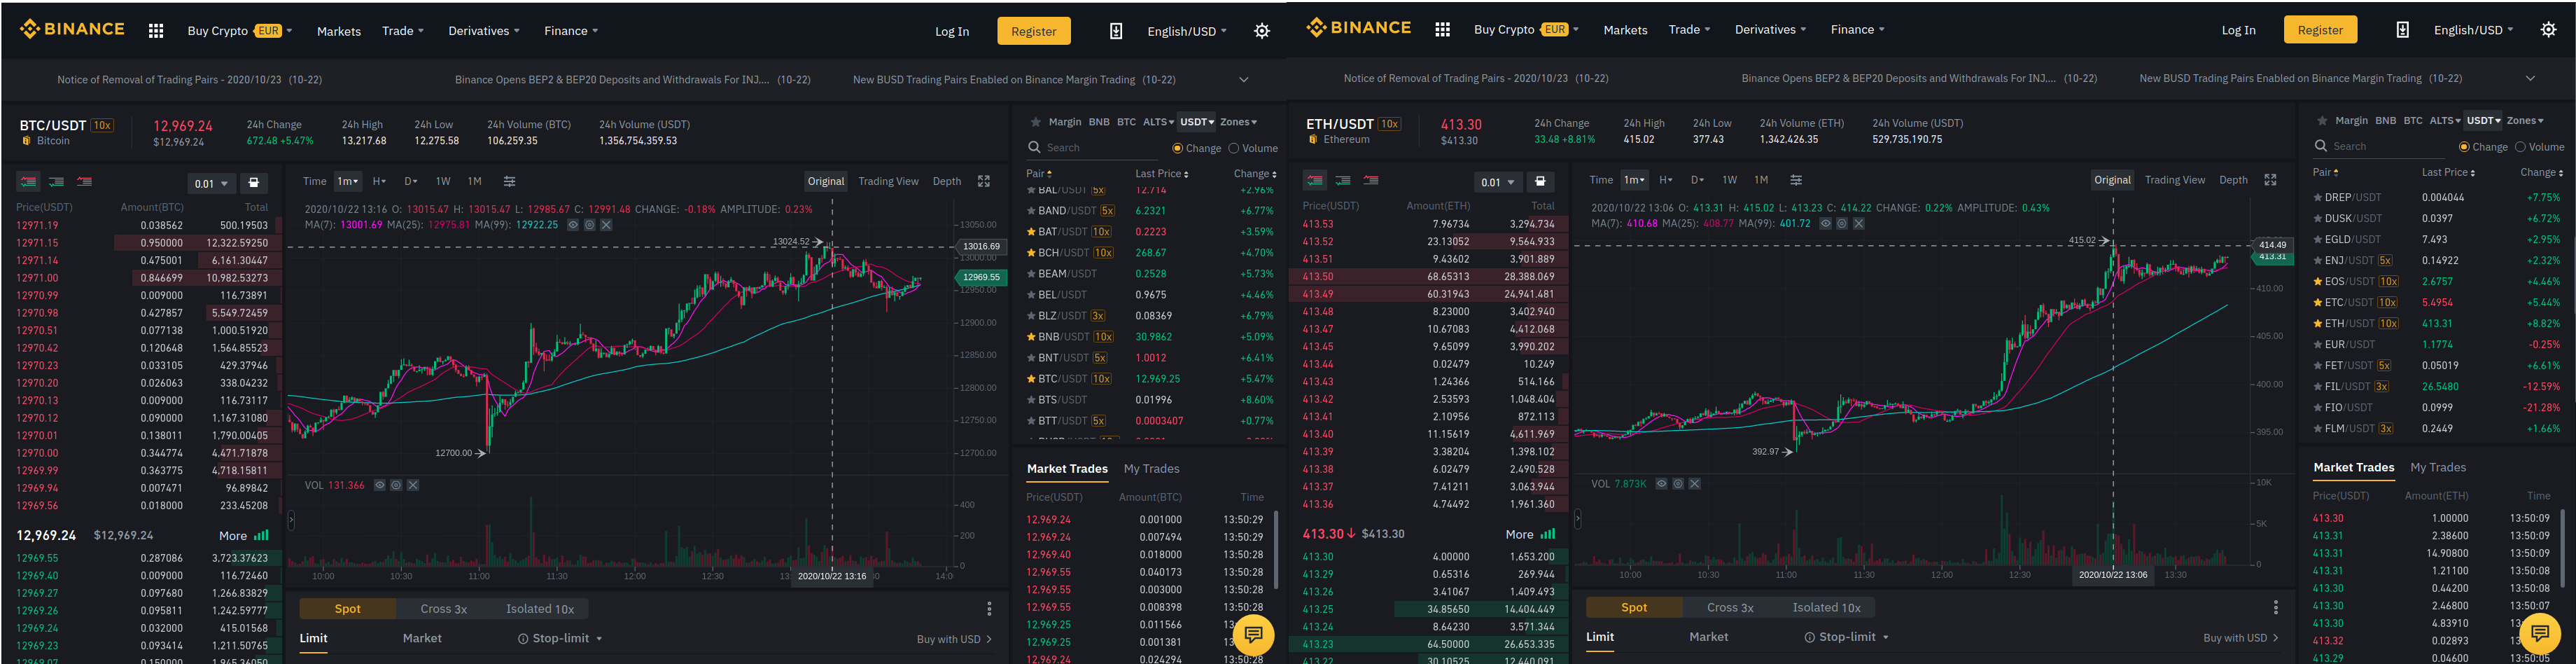Image resolution: width=2576 pixels, height=664 pixels.
Task: Open Finance menu in BTC/USDT window
Action: point(571,31)
